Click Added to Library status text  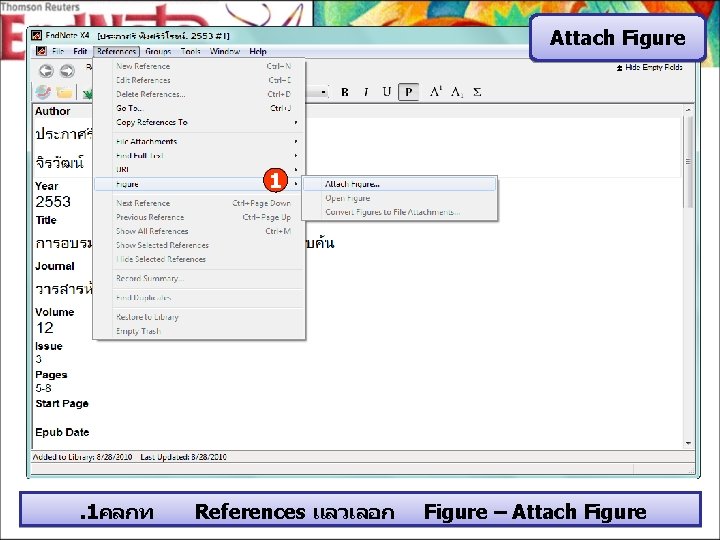coord(82,457)
